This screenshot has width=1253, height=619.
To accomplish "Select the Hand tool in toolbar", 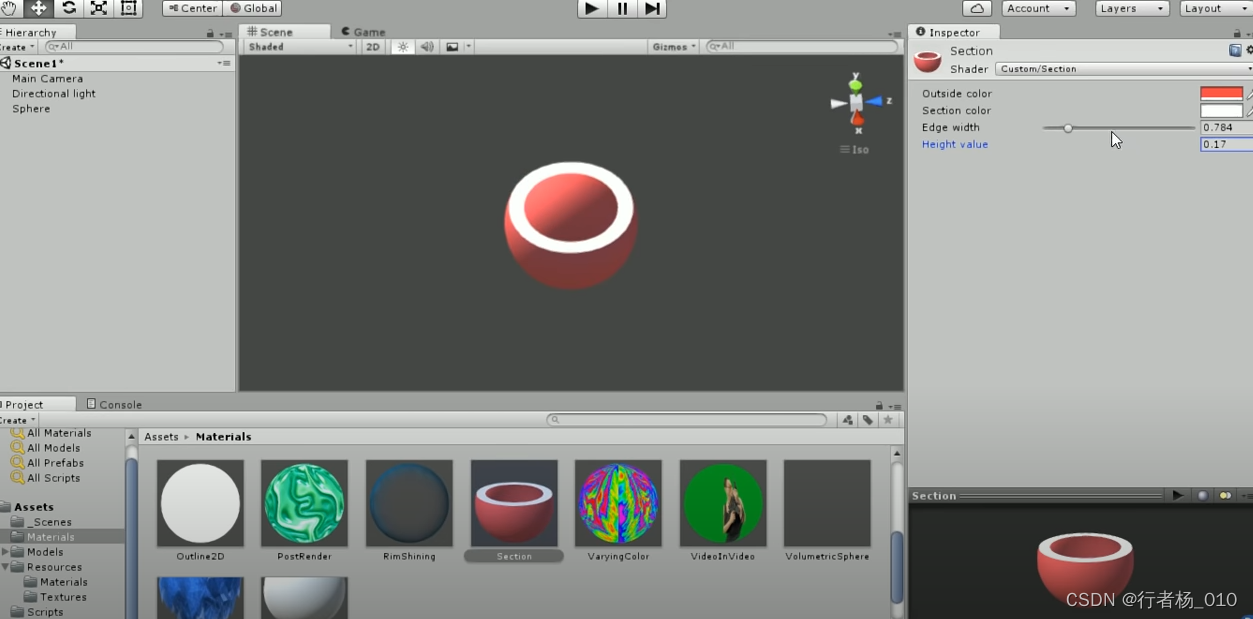I will click(9, 8).
